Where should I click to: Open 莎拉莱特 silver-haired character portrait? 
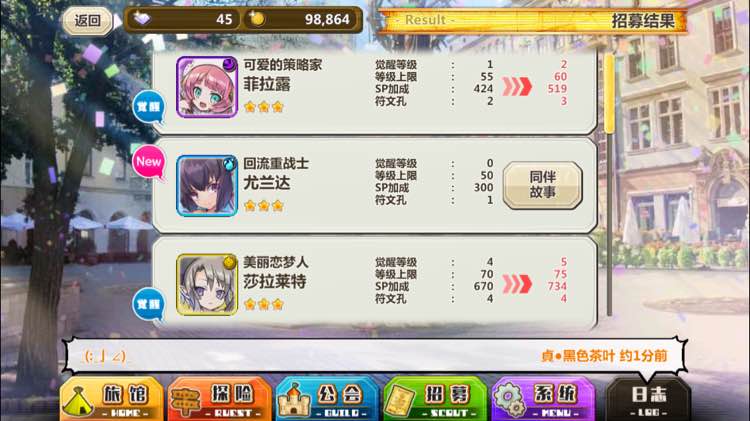(207, 285)
